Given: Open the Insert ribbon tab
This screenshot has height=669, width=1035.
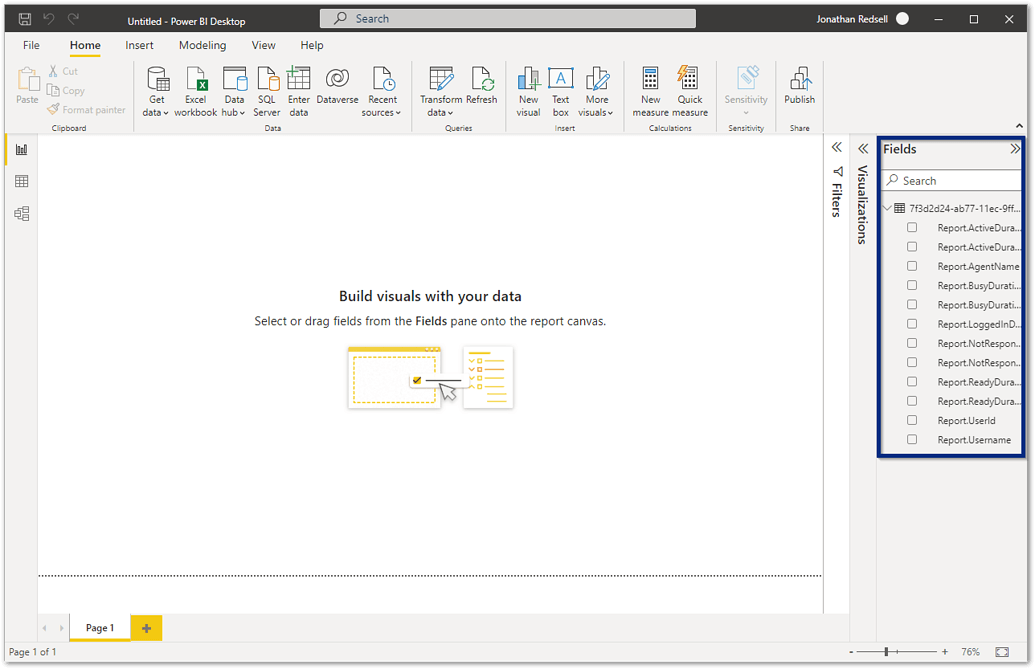Looking at the screenshot, I should pos(139,45).
